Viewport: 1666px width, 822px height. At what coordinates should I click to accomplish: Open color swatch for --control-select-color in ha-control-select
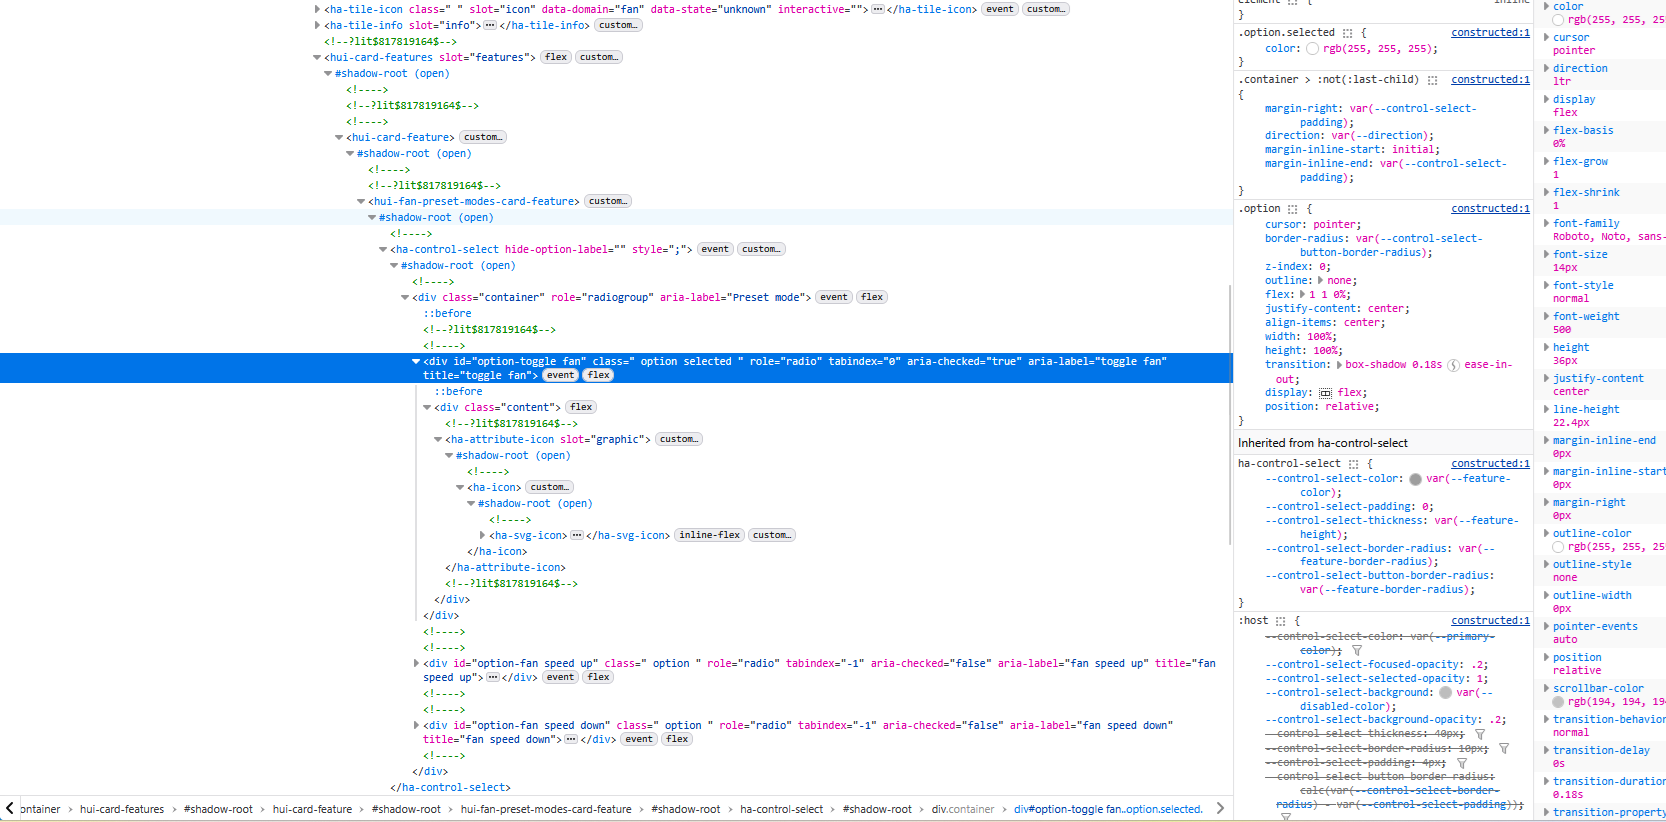click(1415, 479)
